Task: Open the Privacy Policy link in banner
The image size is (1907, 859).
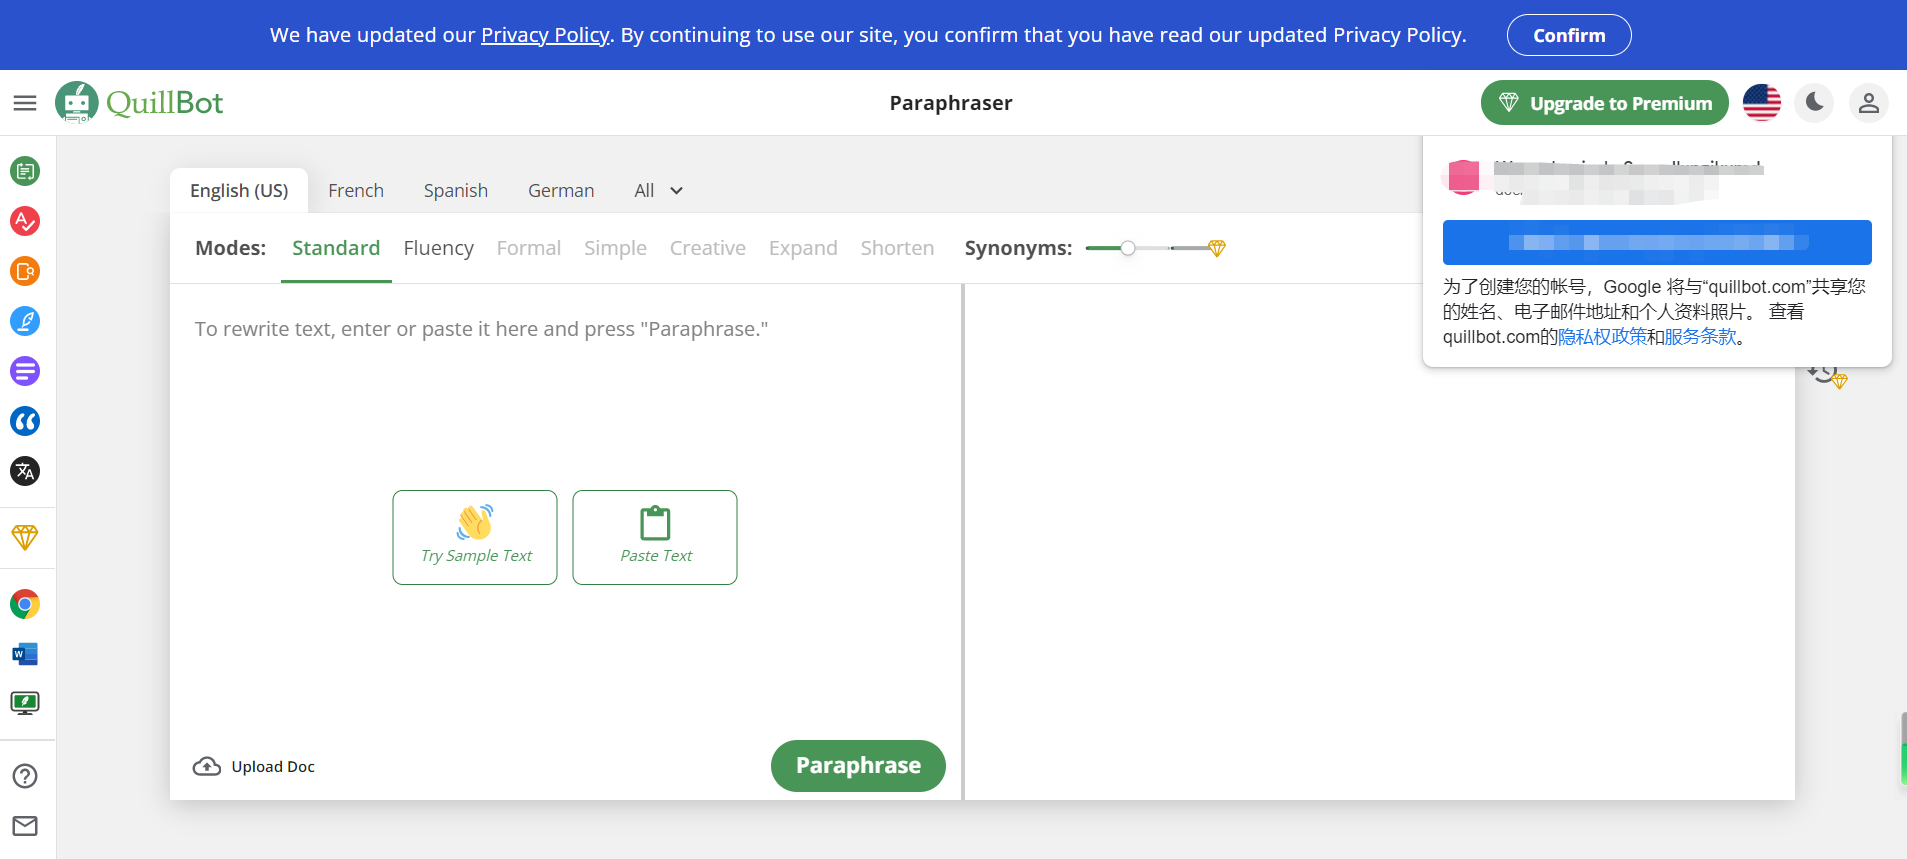Action: 545,35
